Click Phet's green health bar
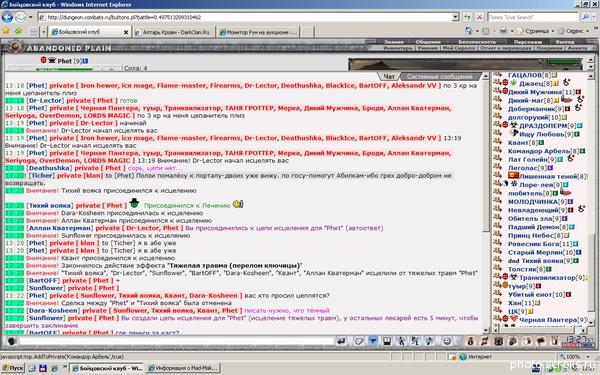The image size is (600, 375). [x=64, y=69]
